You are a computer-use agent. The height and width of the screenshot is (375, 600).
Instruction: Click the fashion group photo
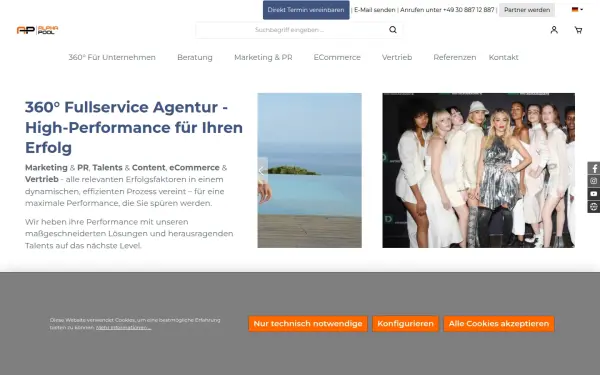(x=478, y=170)
